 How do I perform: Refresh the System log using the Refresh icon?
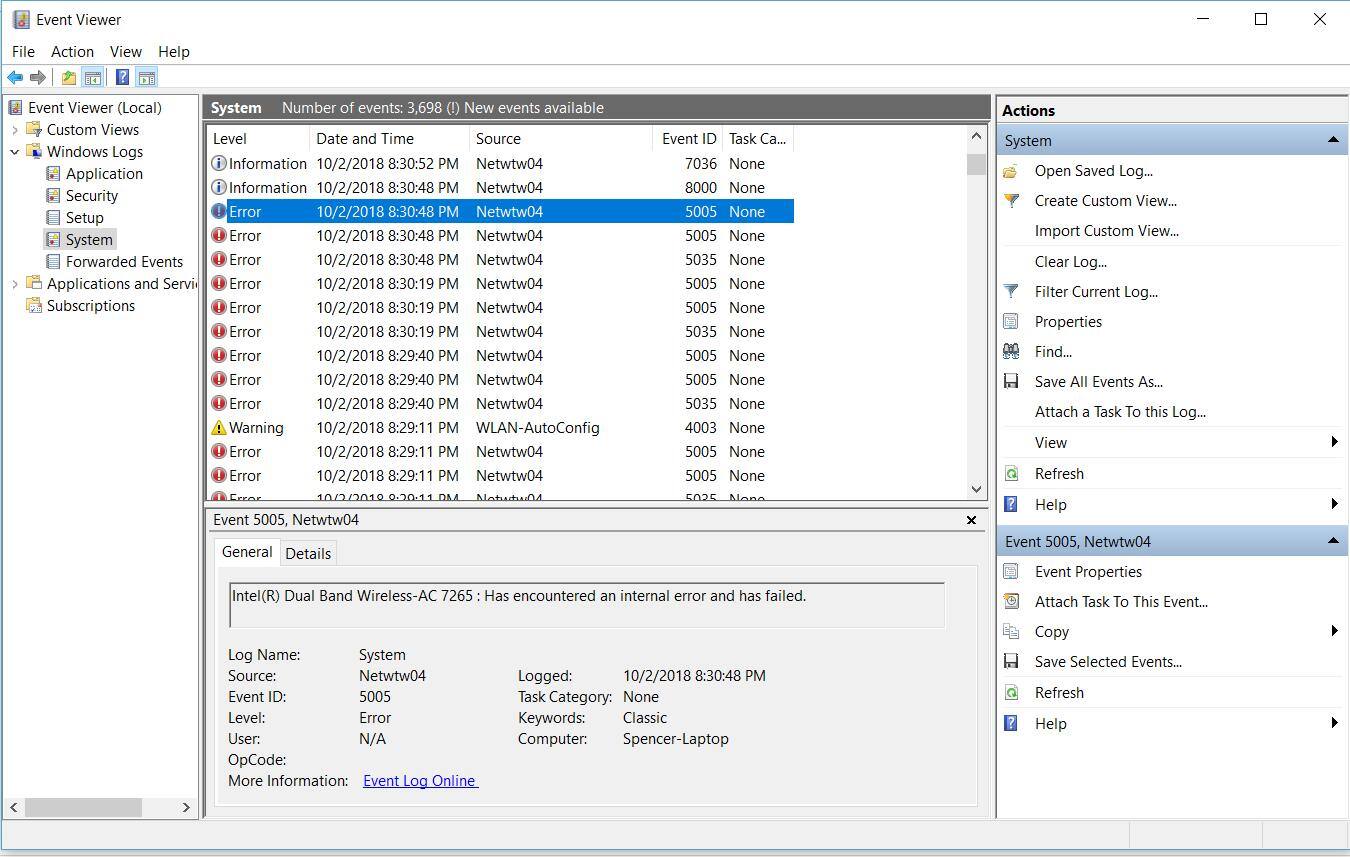point(1012,473)
